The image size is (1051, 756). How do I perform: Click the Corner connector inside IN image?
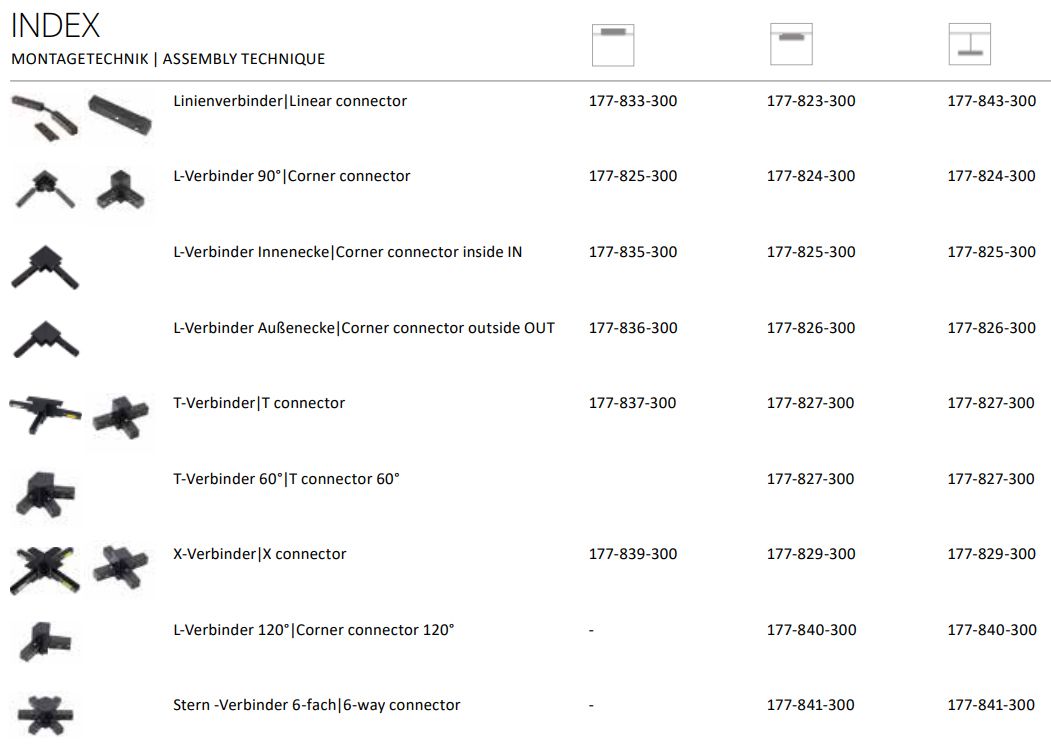pos(45,267)
